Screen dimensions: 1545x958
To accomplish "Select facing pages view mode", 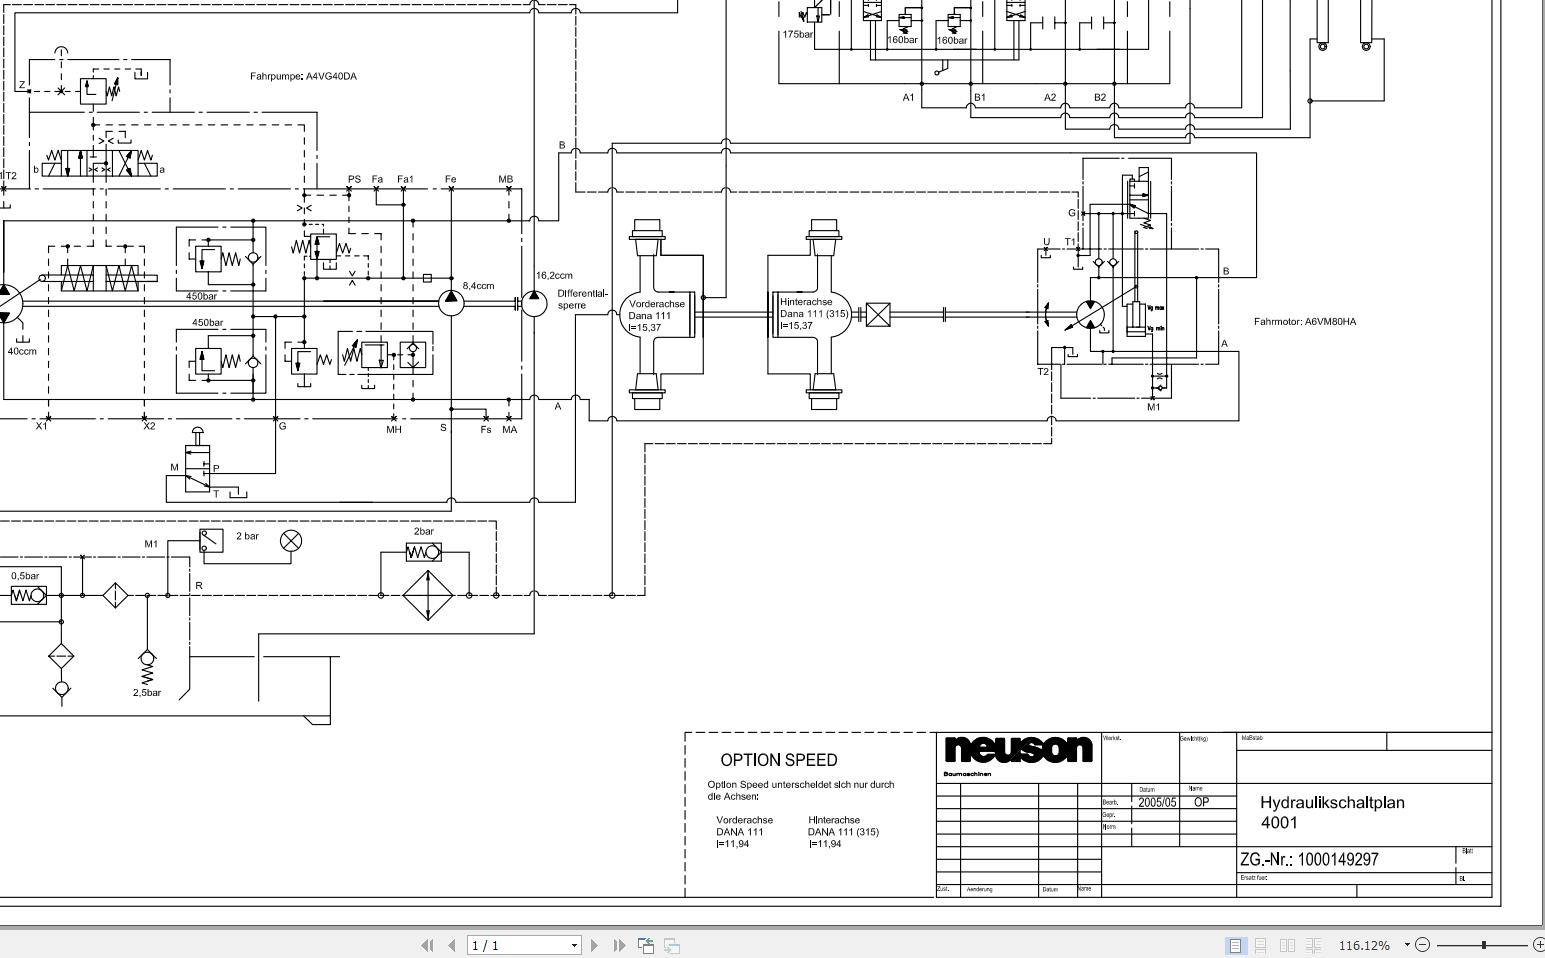I will pos(1288,945).
